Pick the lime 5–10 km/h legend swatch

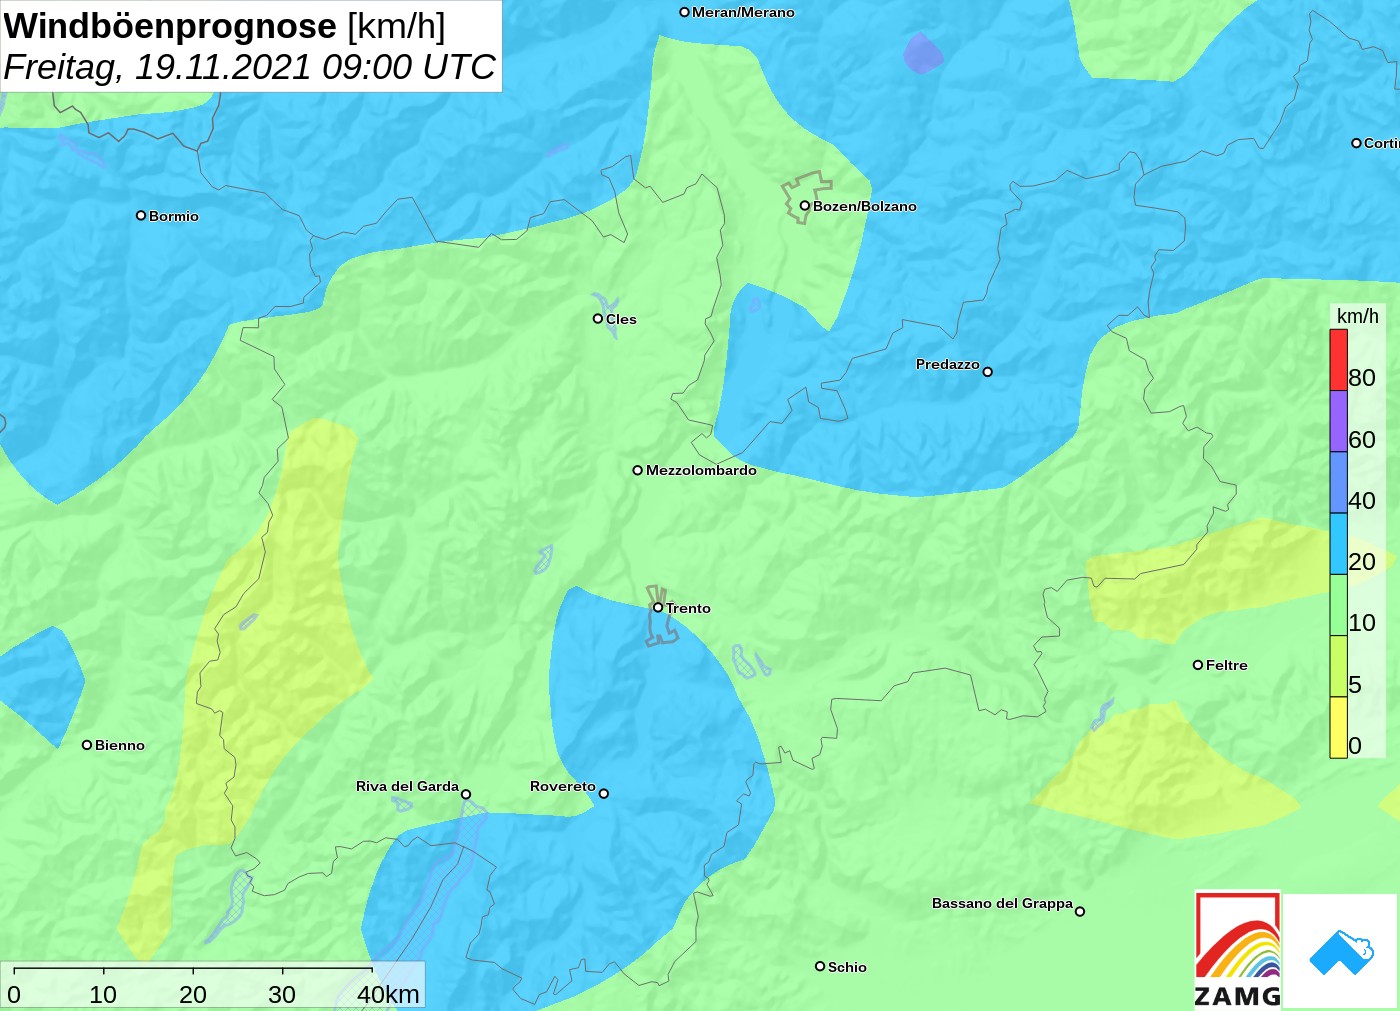tap(1338, 666)
